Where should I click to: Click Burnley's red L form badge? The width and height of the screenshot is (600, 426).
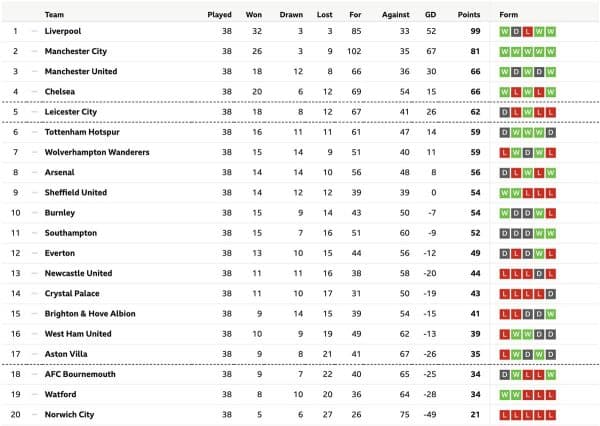[551, 214]
